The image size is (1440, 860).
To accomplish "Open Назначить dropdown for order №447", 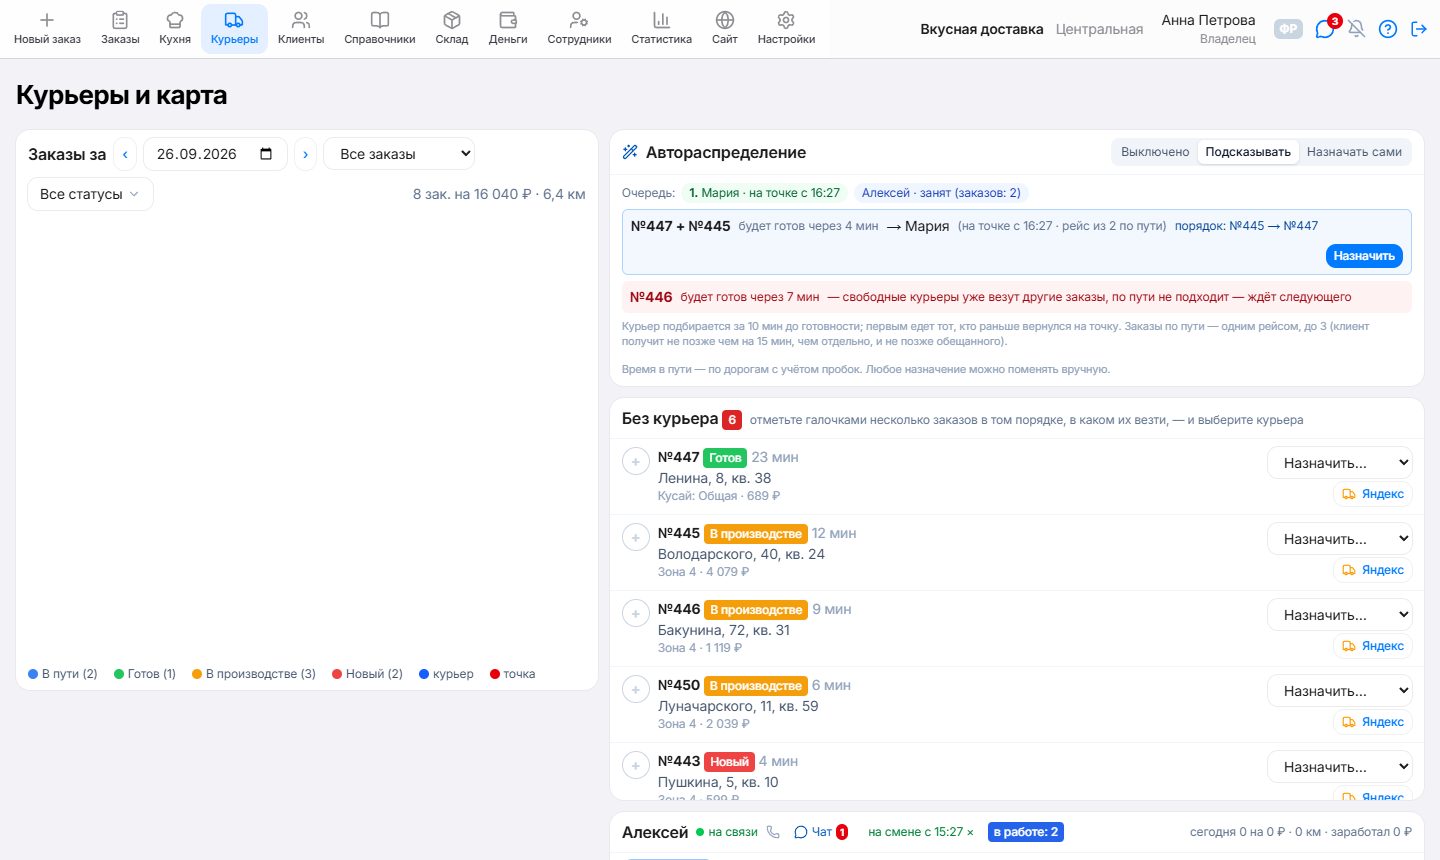I will 1340,463.
